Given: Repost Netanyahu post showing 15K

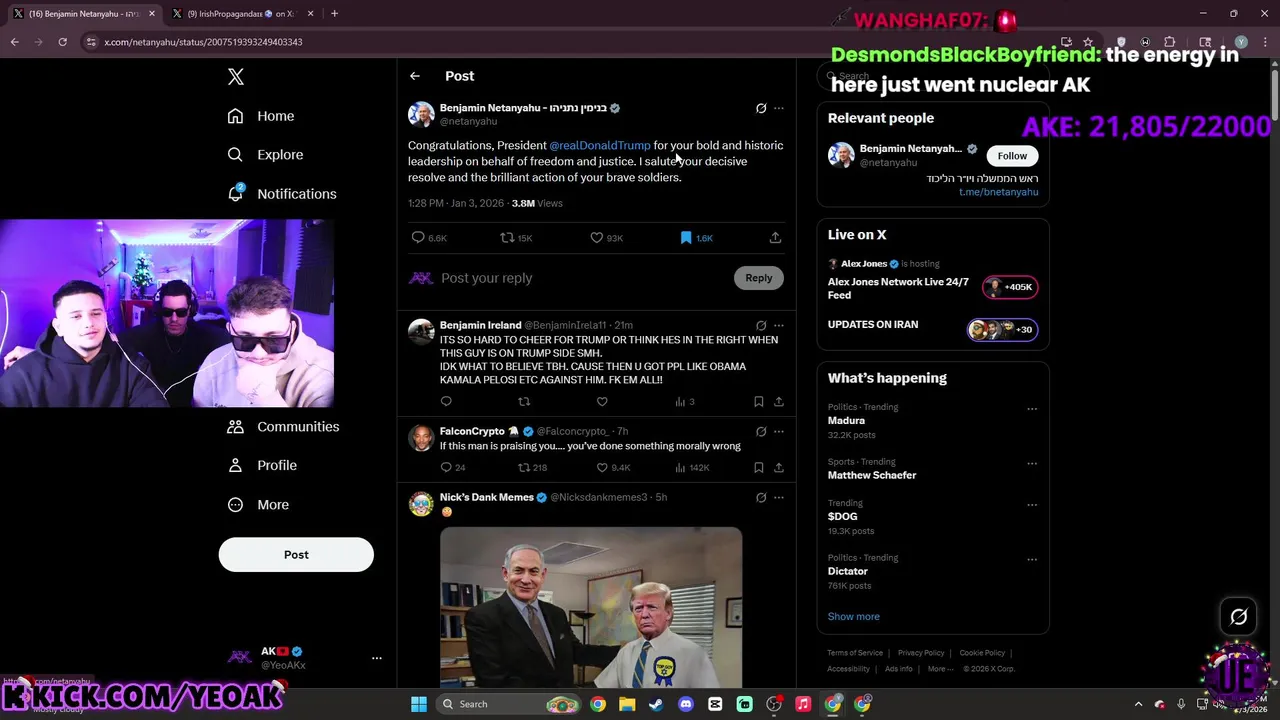Looking at the screenshot, I should 516,238.
